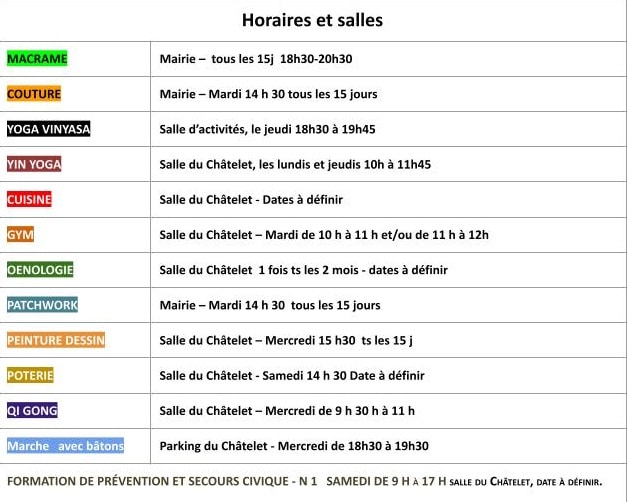Select the Parking du Châtelet schedule text
Screen dimensions: 627x502
click(294, 446)
